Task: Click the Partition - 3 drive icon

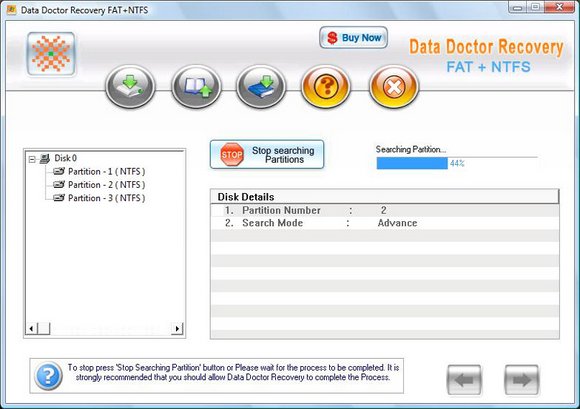Action: [x=59, y=198]
